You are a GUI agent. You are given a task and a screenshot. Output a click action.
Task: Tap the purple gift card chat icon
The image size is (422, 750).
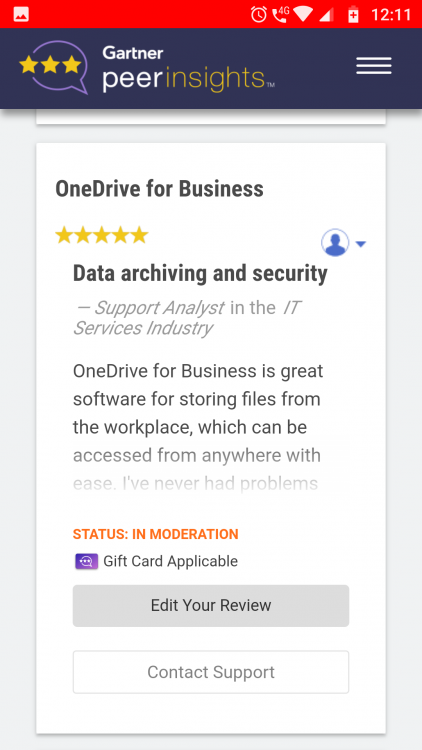(87, 561)
